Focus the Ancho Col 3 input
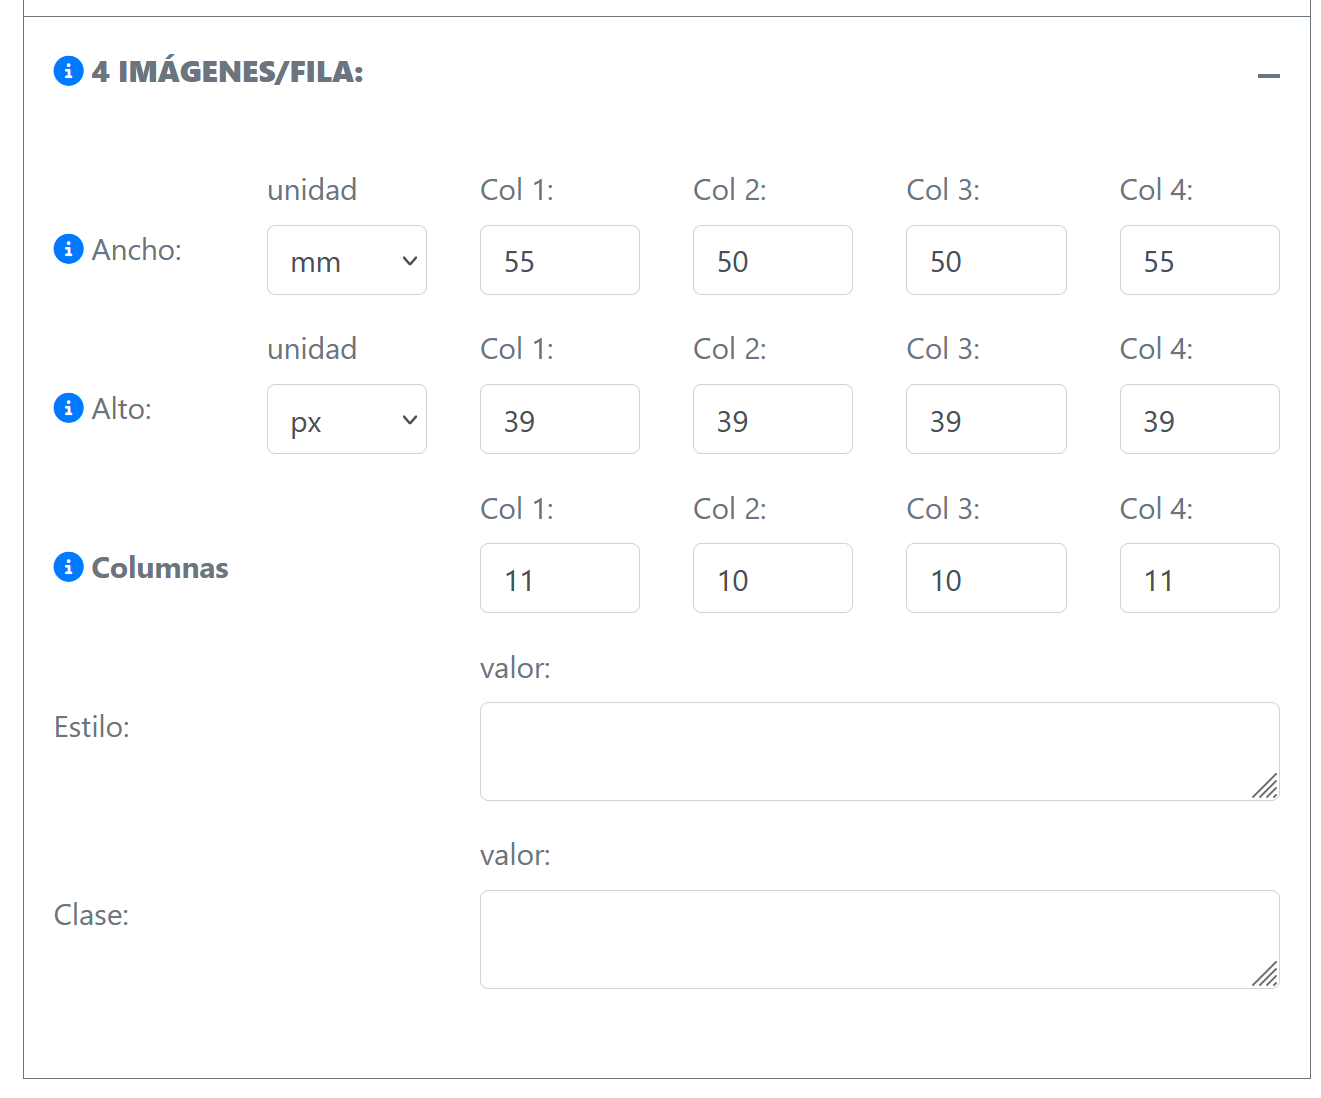The image size is (1321, 1098). click(985, 260)
